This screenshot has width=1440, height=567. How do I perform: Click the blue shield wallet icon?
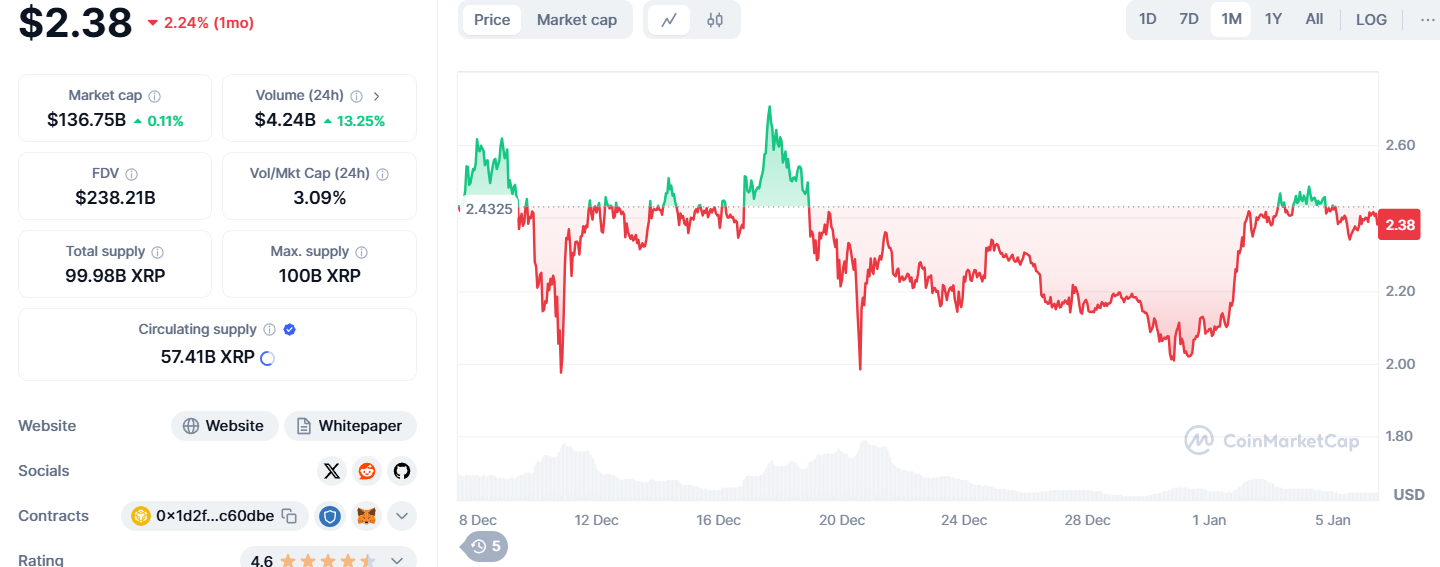point(330,516)
